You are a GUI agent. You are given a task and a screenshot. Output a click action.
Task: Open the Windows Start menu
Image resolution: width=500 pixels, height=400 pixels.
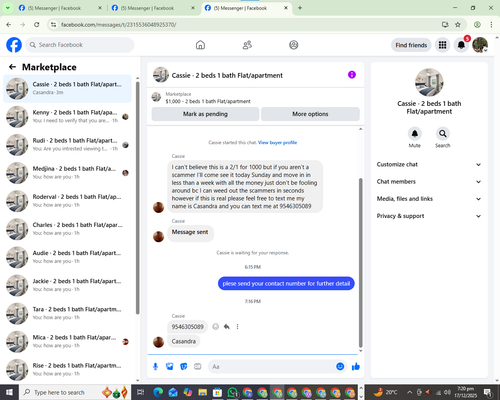(x=9, y=392)
